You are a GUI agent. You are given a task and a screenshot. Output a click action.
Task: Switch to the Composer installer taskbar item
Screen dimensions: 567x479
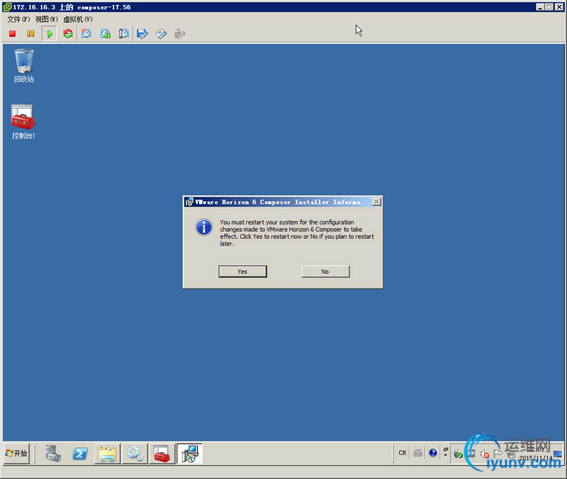[x=190, y=454]
